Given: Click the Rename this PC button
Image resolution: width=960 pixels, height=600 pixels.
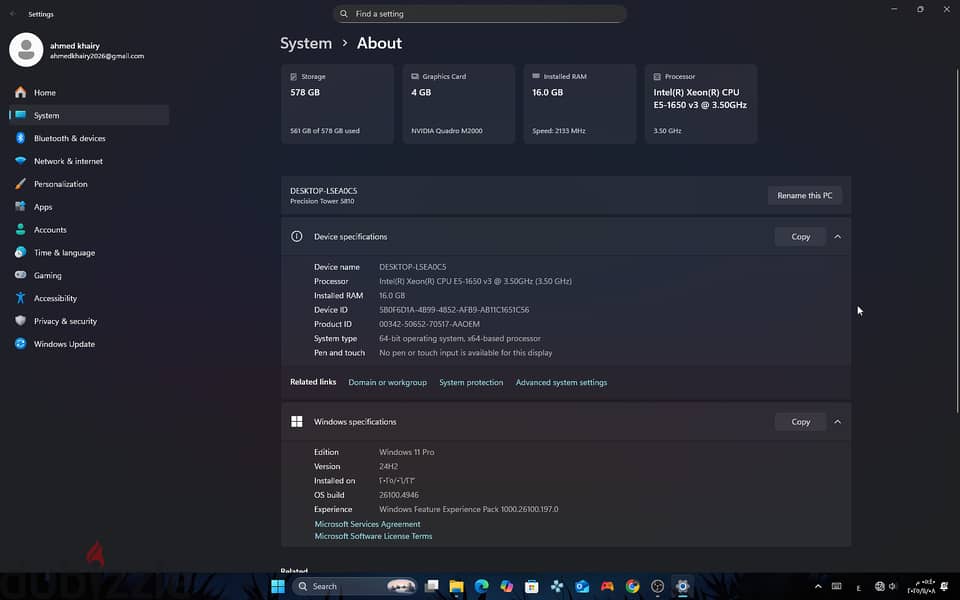Looking at the screenshot, I should (804, 195).
